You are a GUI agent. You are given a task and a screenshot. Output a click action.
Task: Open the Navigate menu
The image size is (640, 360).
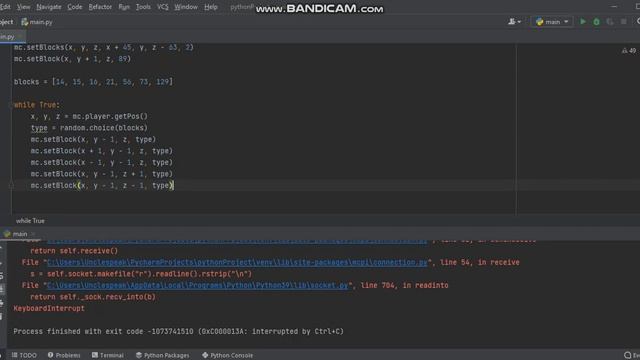[x=49, y=7]
